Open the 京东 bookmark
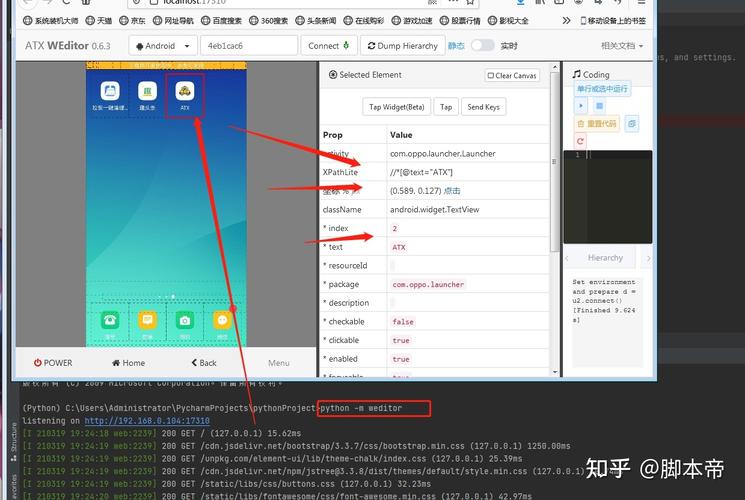 (x=133, y=20)
